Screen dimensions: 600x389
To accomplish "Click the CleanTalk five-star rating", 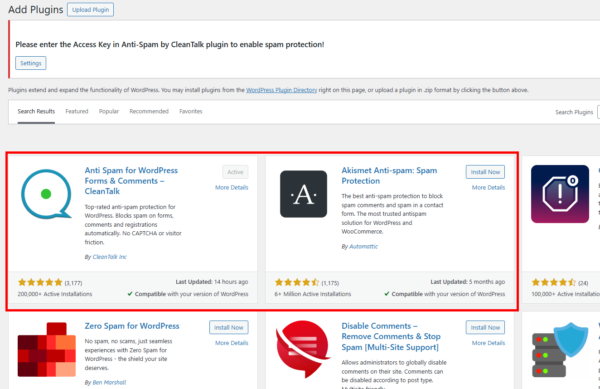I will pyautogui.click(x=40, y=283).
